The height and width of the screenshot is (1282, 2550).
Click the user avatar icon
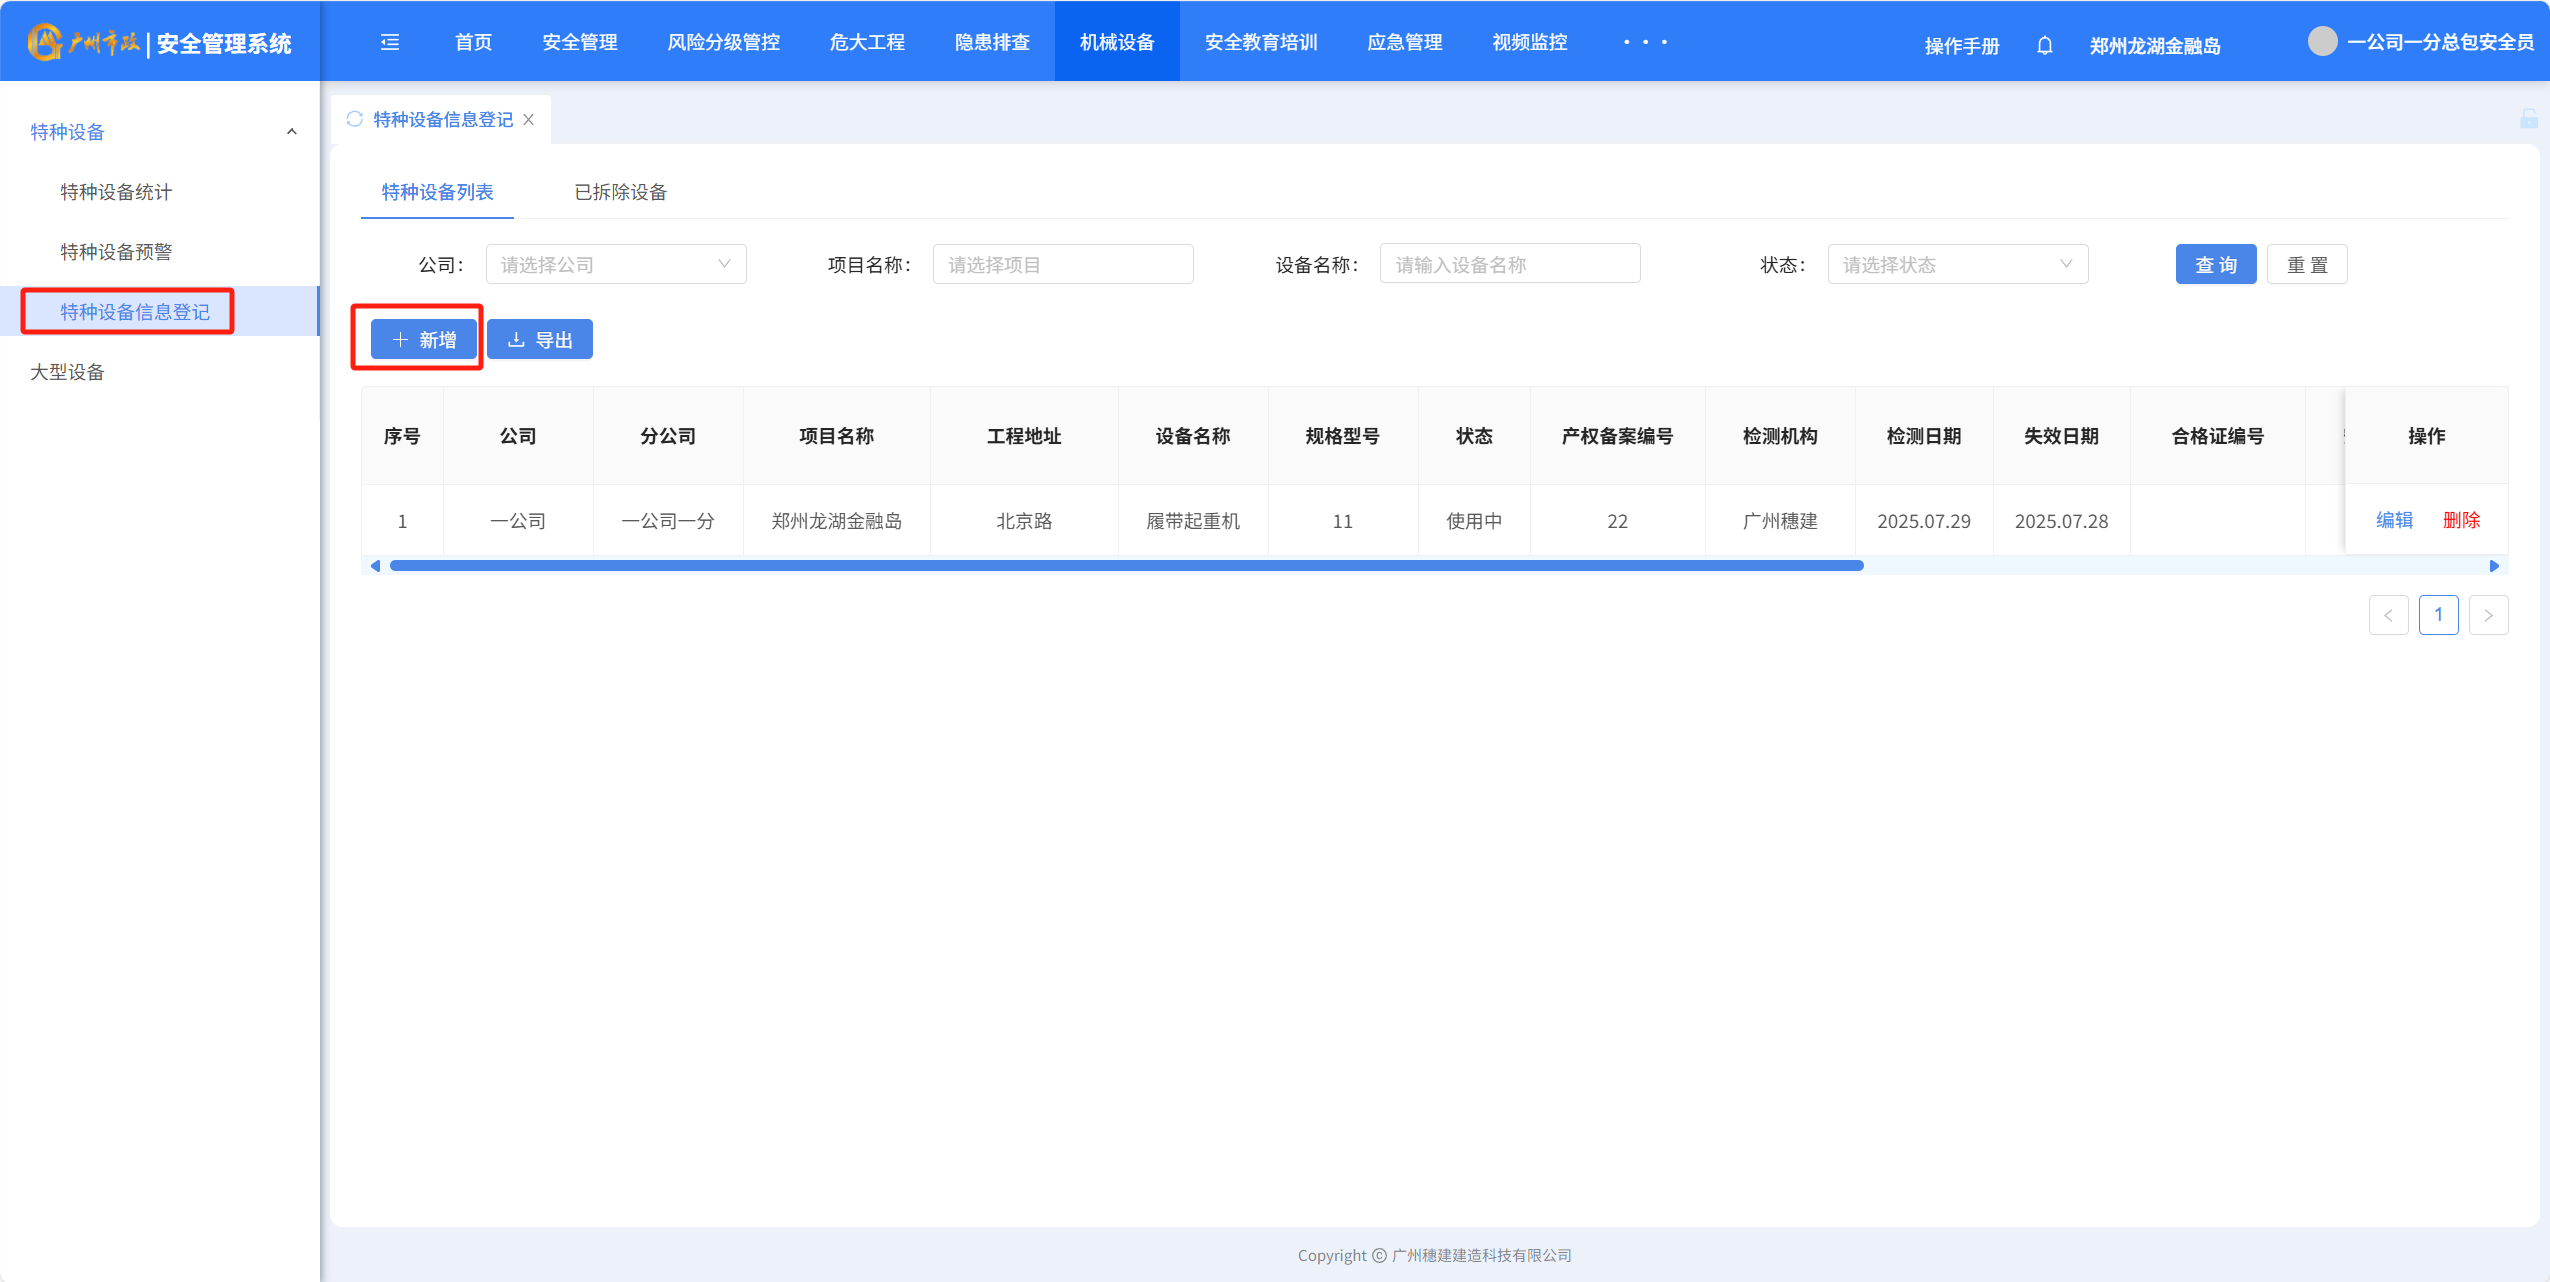pyautogui.click(x=2322, y=42)
